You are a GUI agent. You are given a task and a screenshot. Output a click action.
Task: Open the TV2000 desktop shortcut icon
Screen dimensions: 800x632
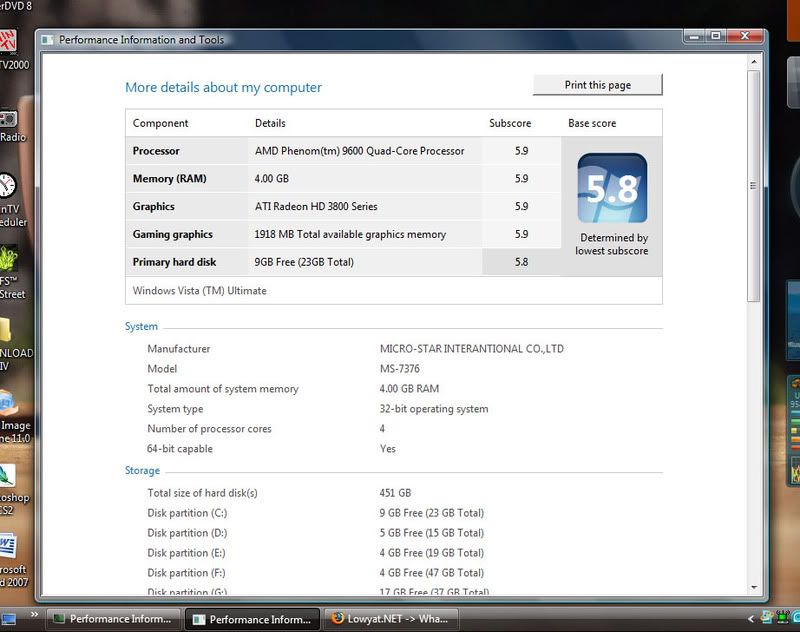coord(9,43)
